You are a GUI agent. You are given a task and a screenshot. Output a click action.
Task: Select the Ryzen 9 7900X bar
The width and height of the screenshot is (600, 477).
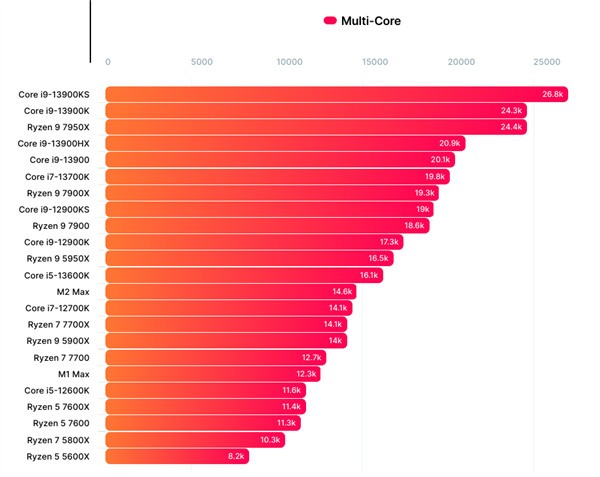272,193
